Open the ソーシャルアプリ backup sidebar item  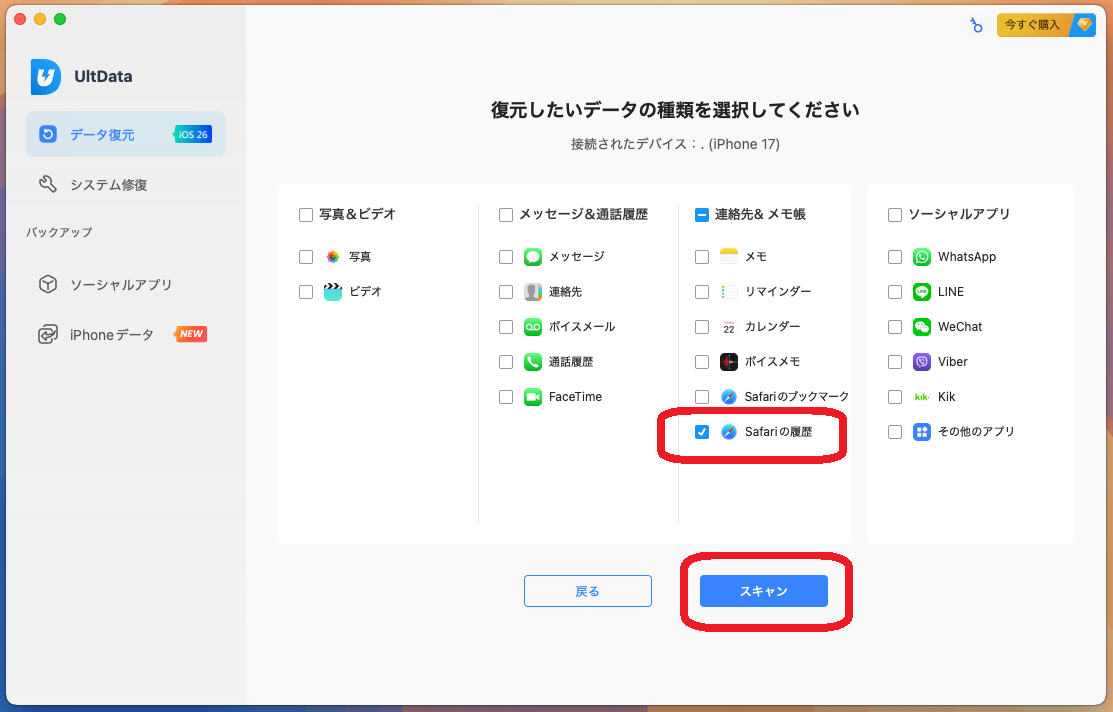point(126,285)
